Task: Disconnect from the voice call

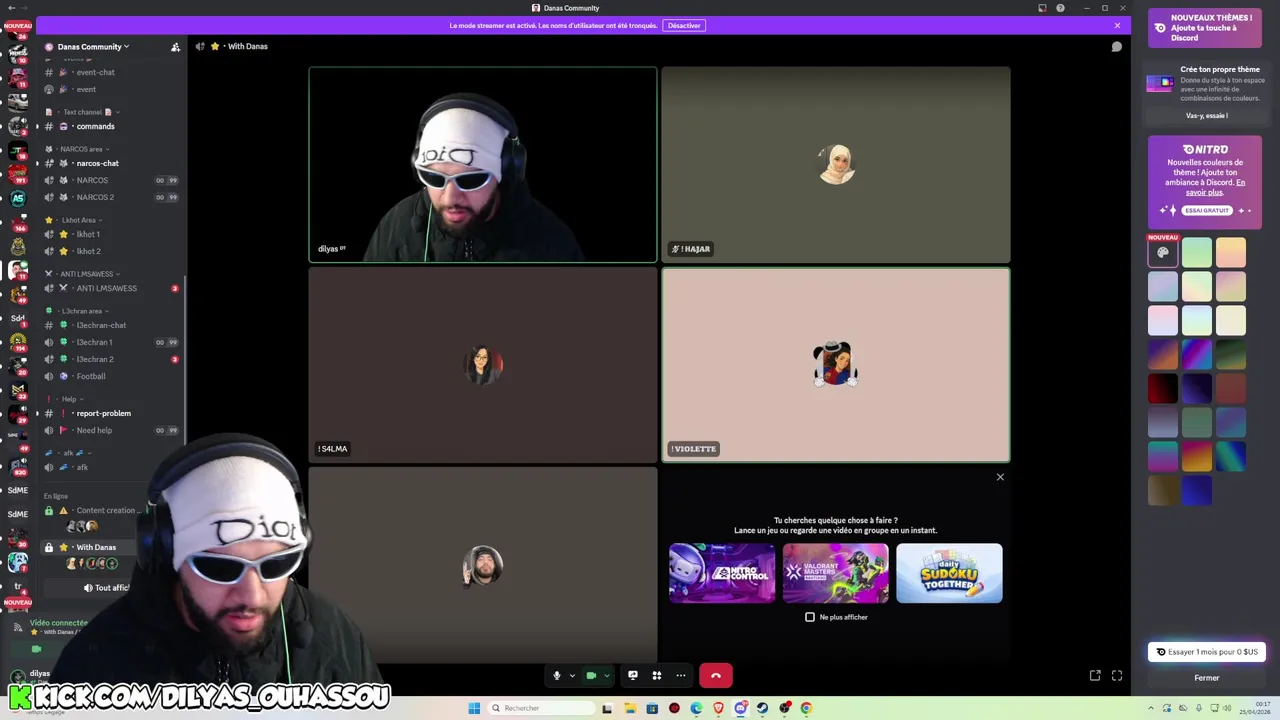Action: 716,676
